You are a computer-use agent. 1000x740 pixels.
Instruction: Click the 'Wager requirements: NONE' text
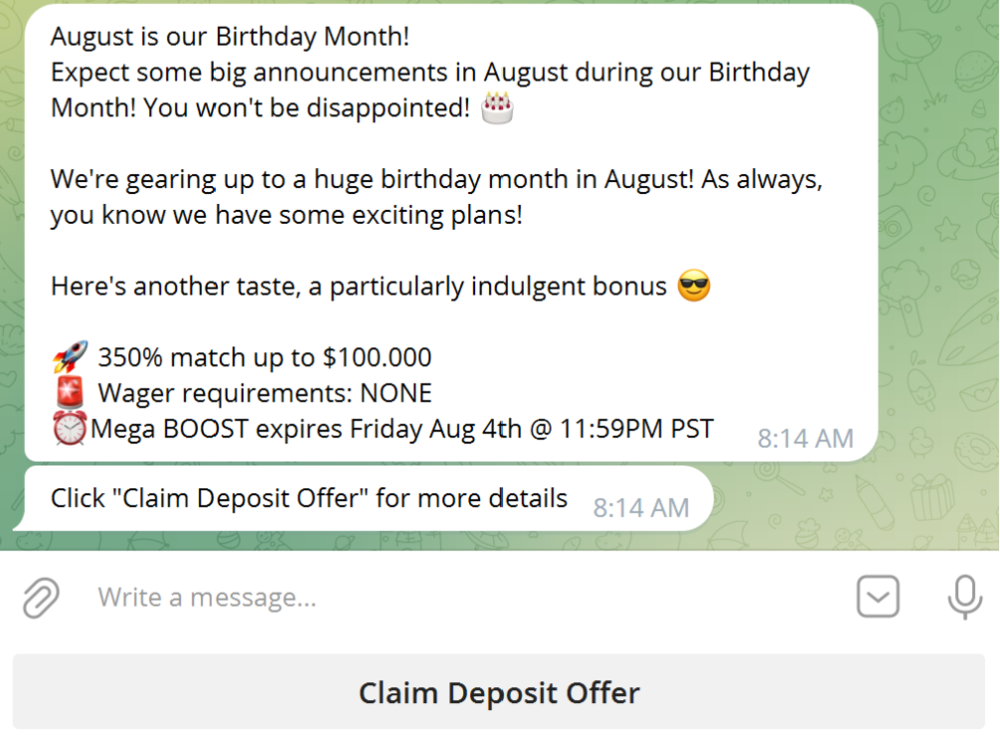265,393
